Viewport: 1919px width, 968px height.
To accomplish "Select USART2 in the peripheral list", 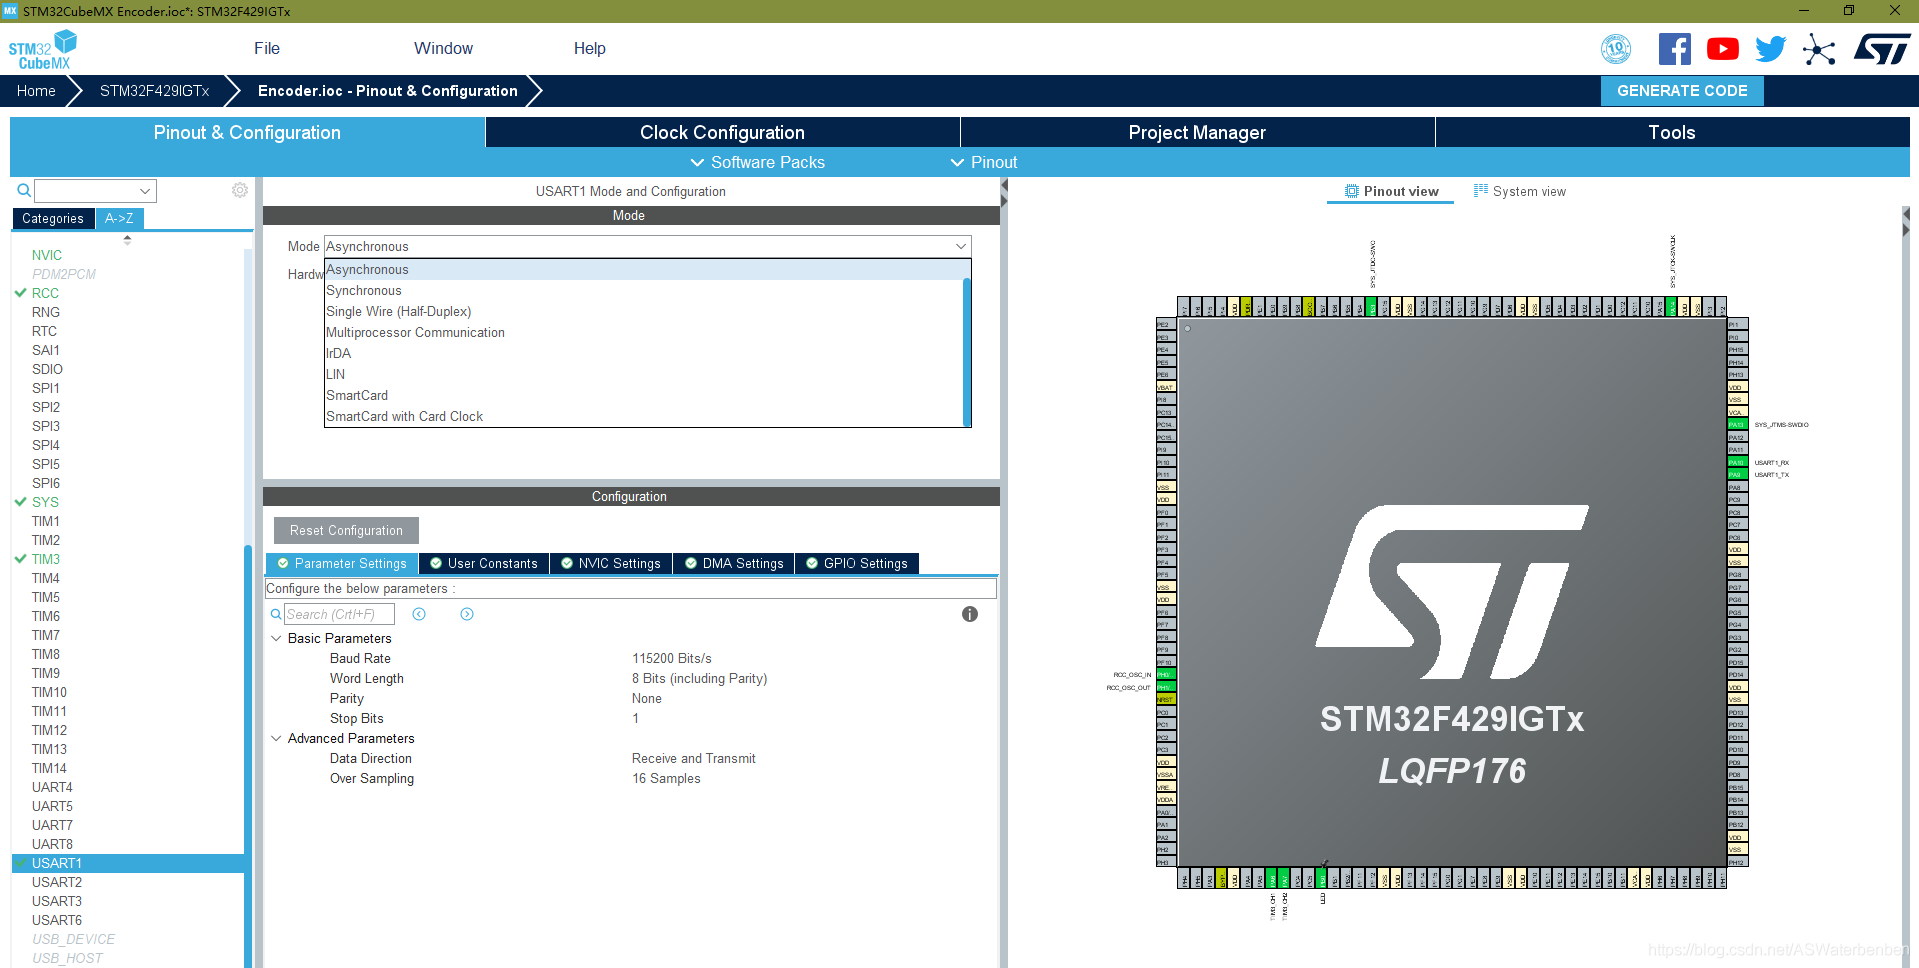I will [57, 882].
